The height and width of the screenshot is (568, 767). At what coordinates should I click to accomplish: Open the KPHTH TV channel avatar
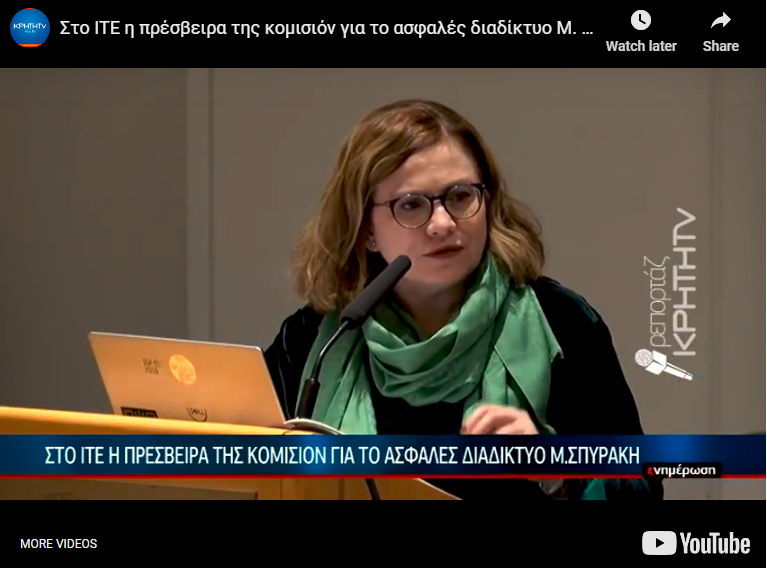click(30, 27)
